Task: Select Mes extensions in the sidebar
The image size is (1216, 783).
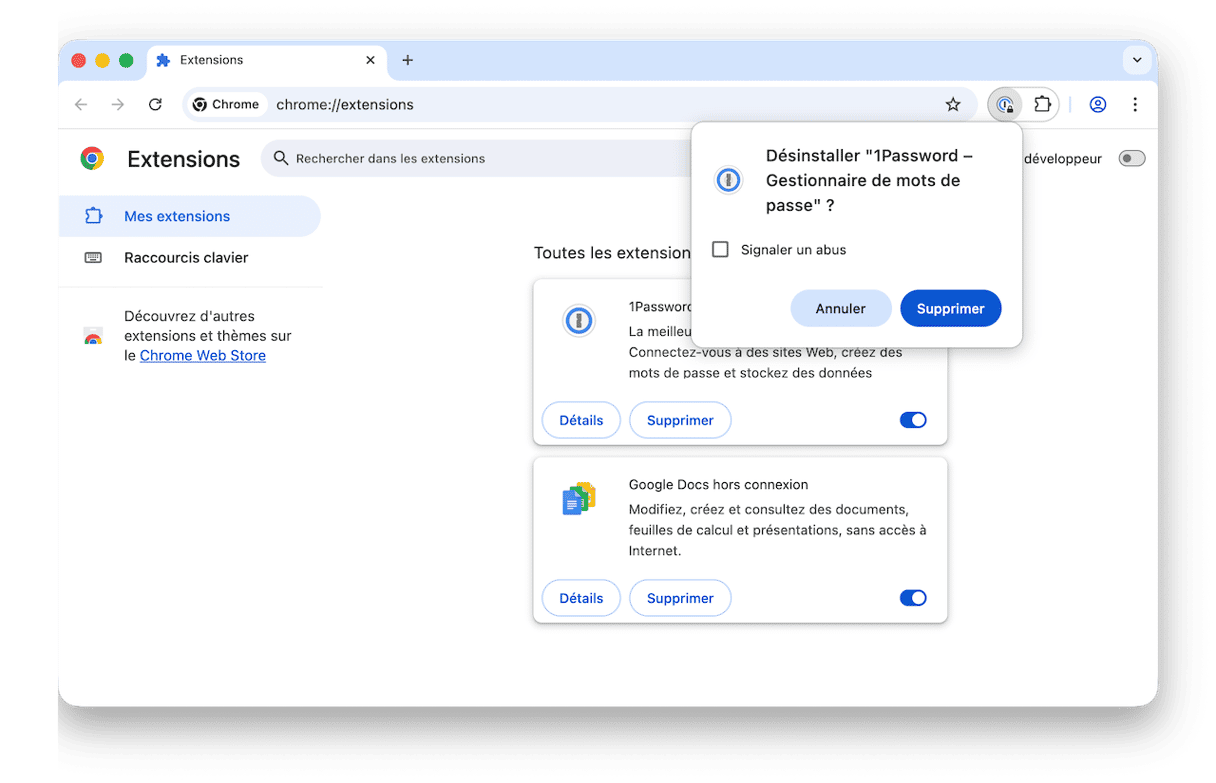Action: [x=178, y=215]
